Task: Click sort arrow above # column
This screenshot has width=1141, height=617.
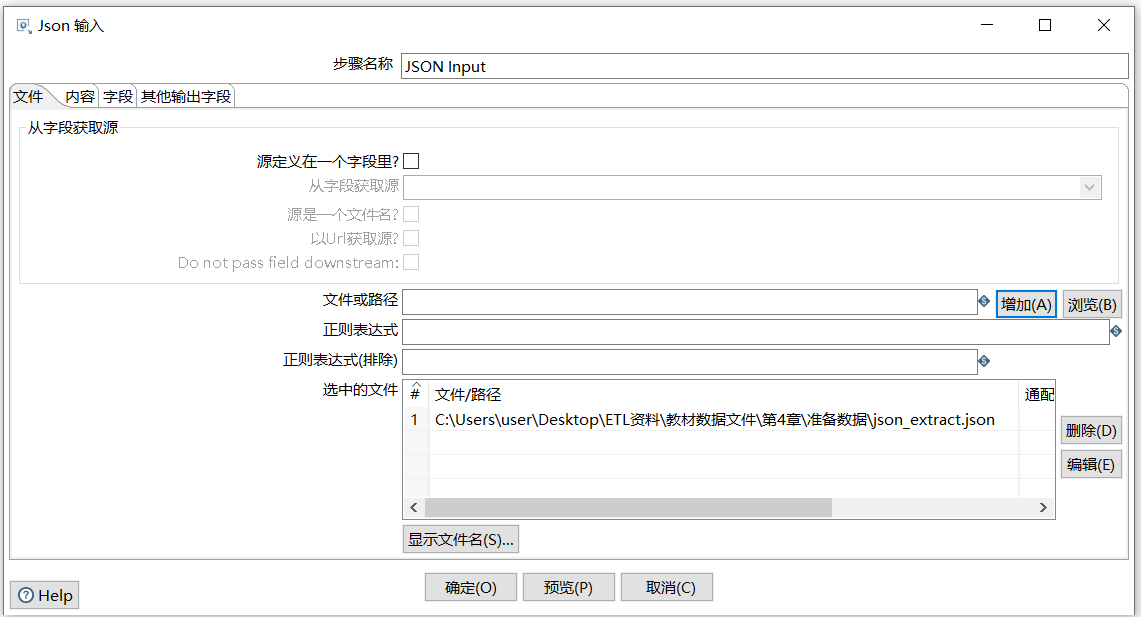Action: click(x=416, y=383)
